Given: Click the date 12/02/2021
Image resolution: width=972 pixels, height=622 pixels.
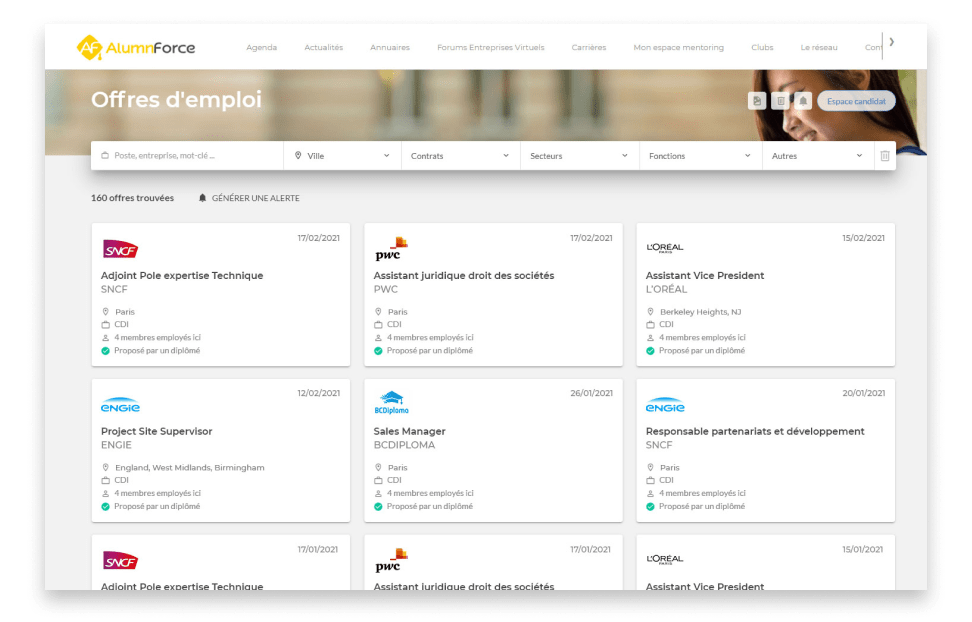Looking at the screenshot, I should point(319,393).
